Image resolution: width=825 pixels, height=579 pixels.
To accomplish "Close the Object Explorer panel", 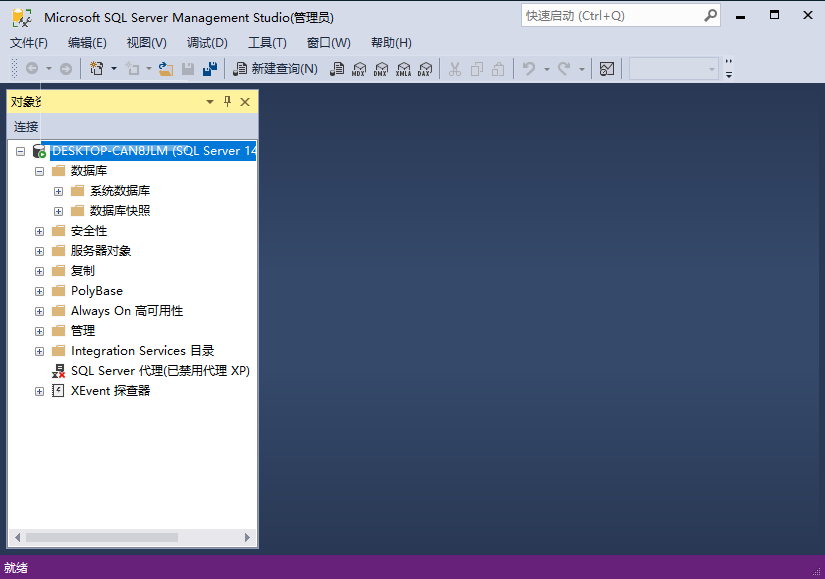I will click(x=245, y=102).
